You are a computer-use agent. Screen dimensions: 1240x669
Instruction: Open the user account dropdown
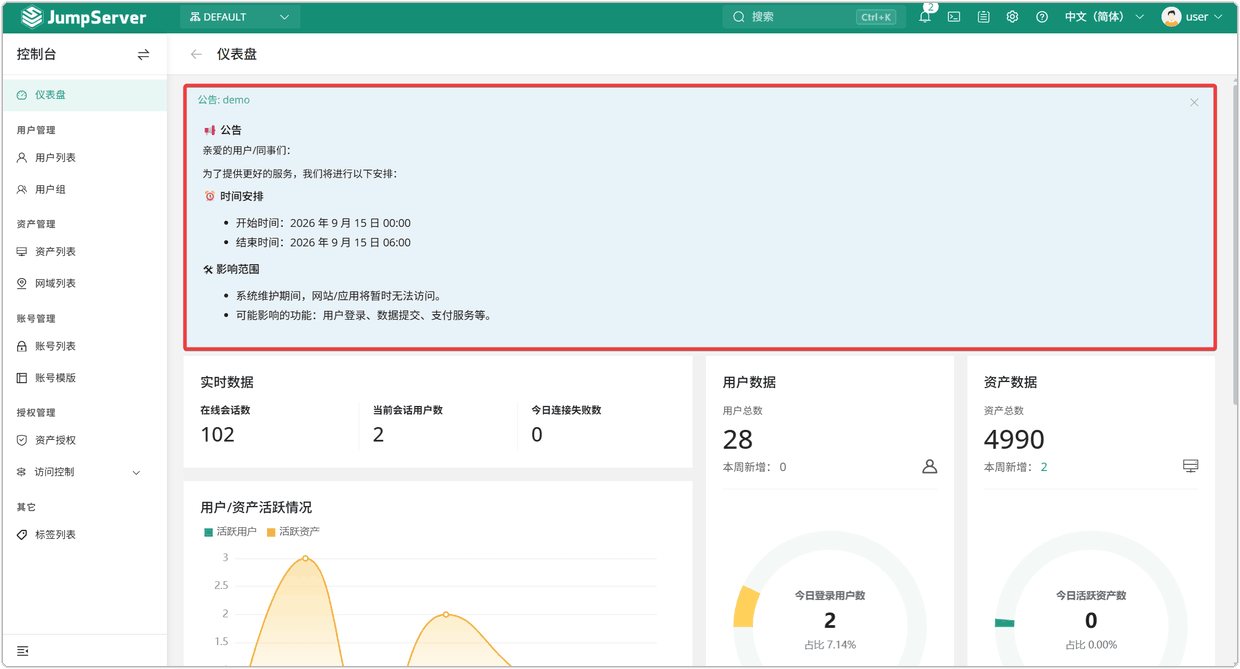click(1192, 17)
